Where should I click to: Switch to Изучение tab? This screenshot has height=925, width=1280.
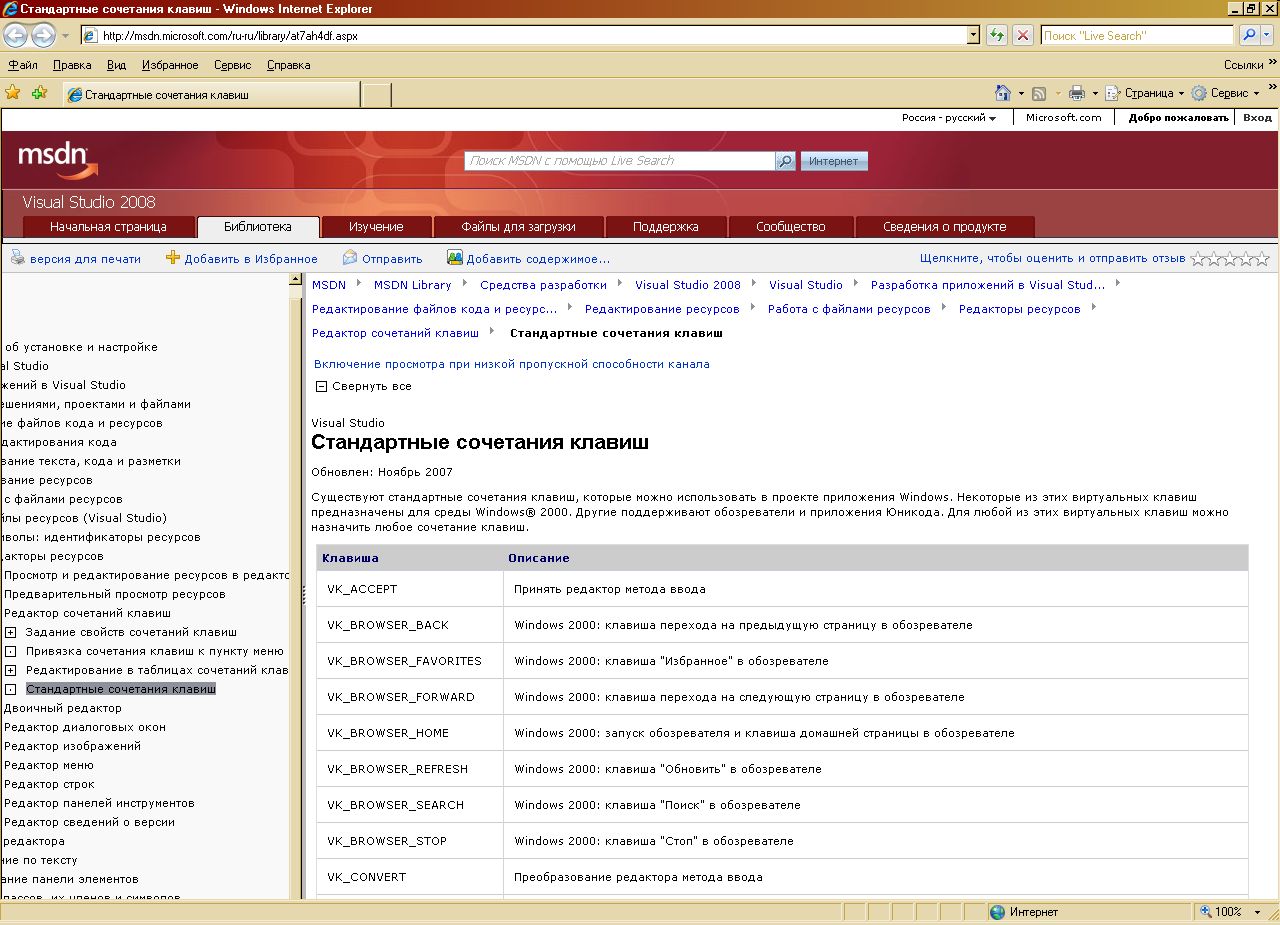376,227
